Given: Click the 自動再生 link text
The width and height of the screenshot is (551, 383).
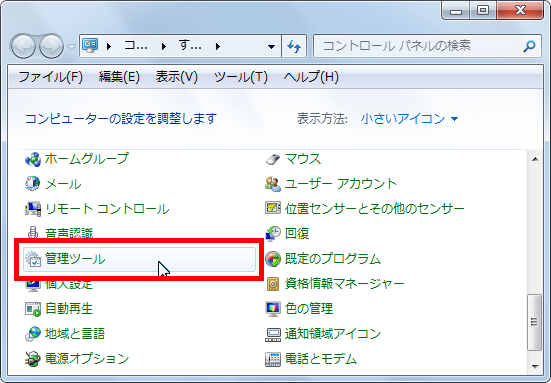Looking at the screenshot, I should [69, 309].
